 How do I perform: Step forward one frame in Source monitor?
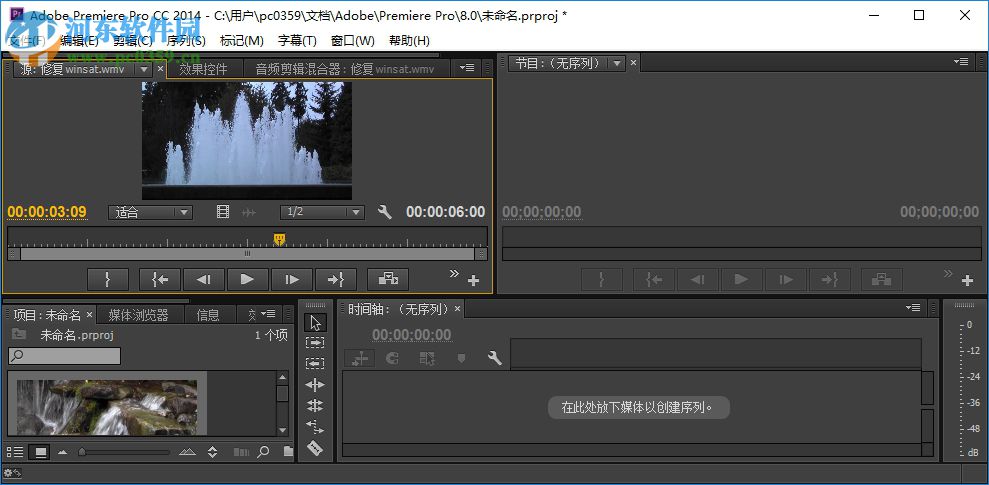[291, 279]
